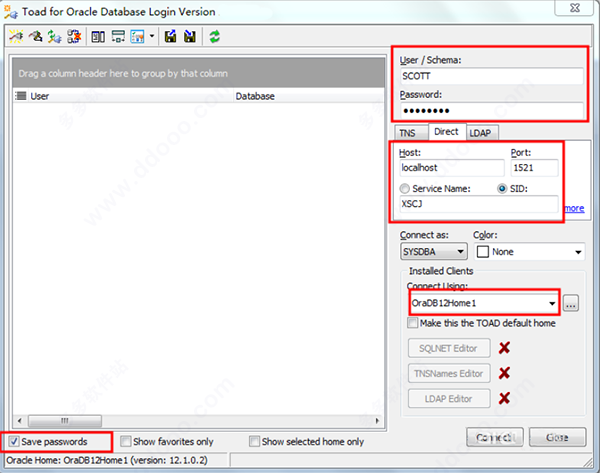Click the second floppy disk toolbar icon
Screen dimensions: 600x473
[189, 36]
